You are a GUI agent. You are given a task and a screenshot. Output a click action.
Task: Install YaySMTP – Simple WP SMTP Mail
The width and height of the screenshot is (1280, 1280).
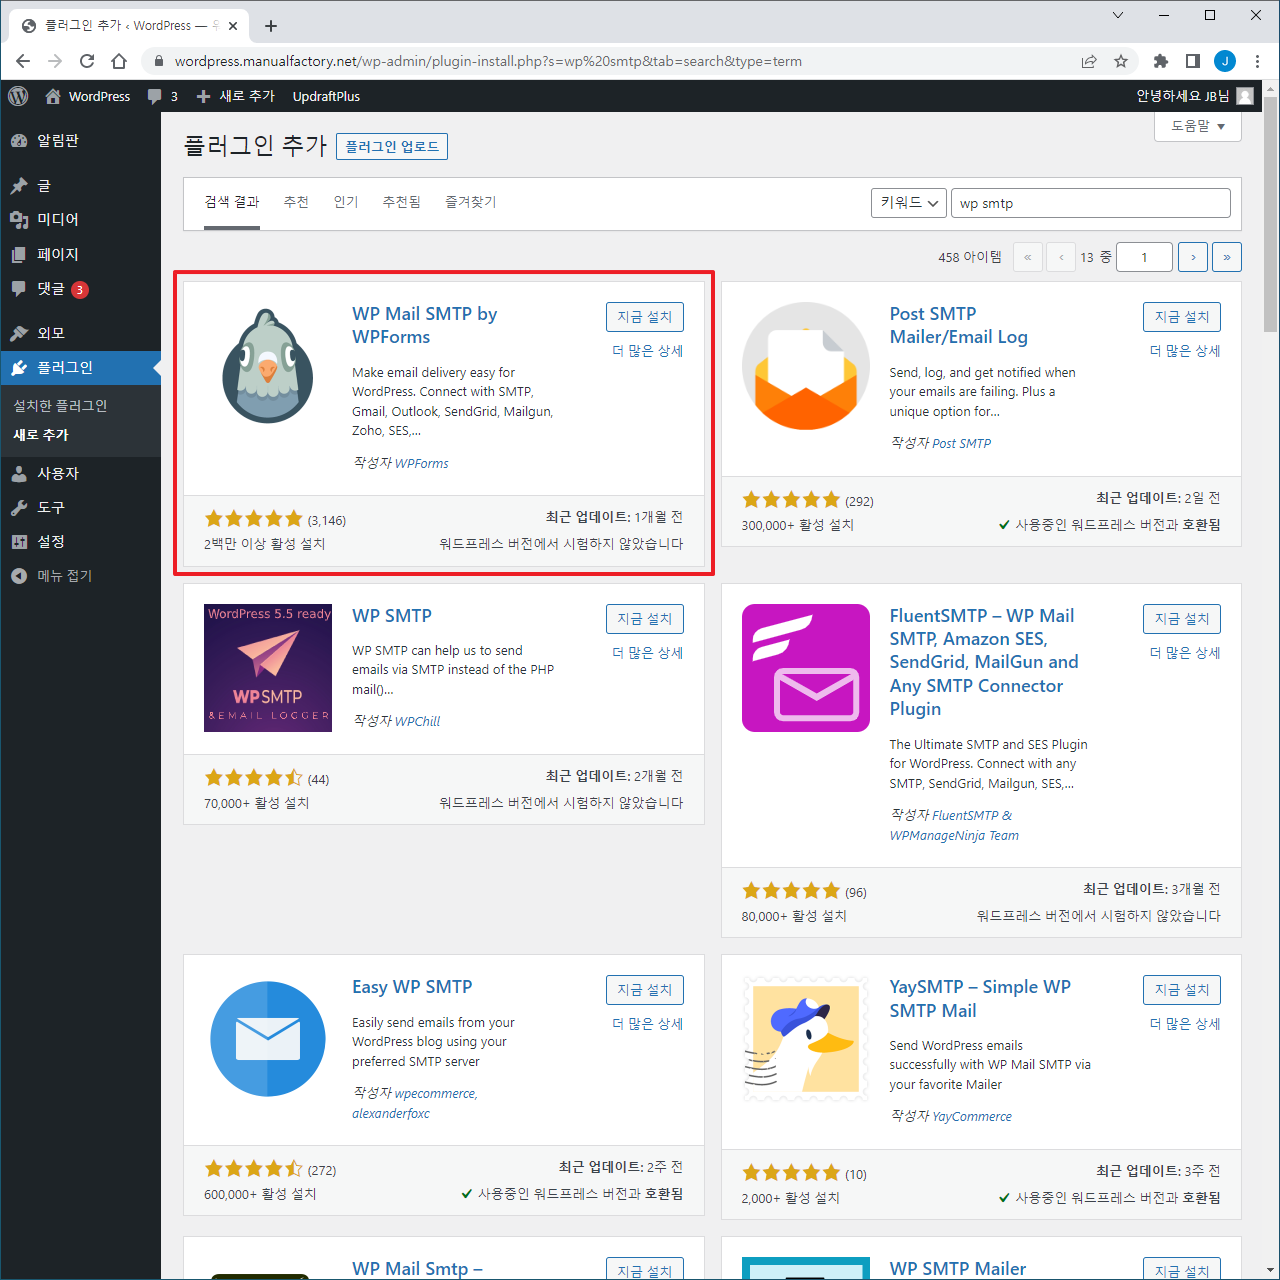[x=1182, y=990]
